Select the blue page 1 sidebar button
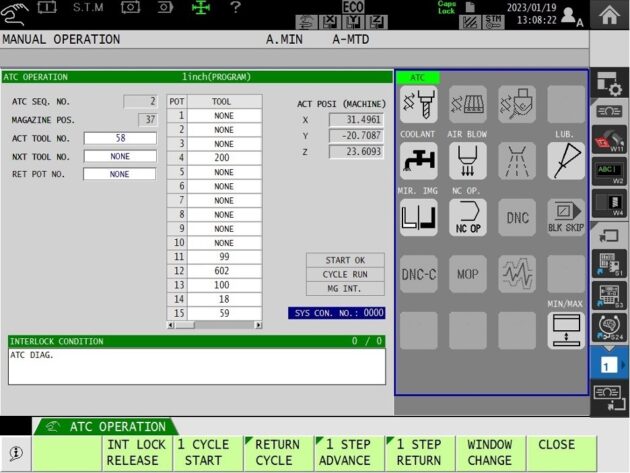Viewport: 630px width, 473px height. tap(609, 365)
